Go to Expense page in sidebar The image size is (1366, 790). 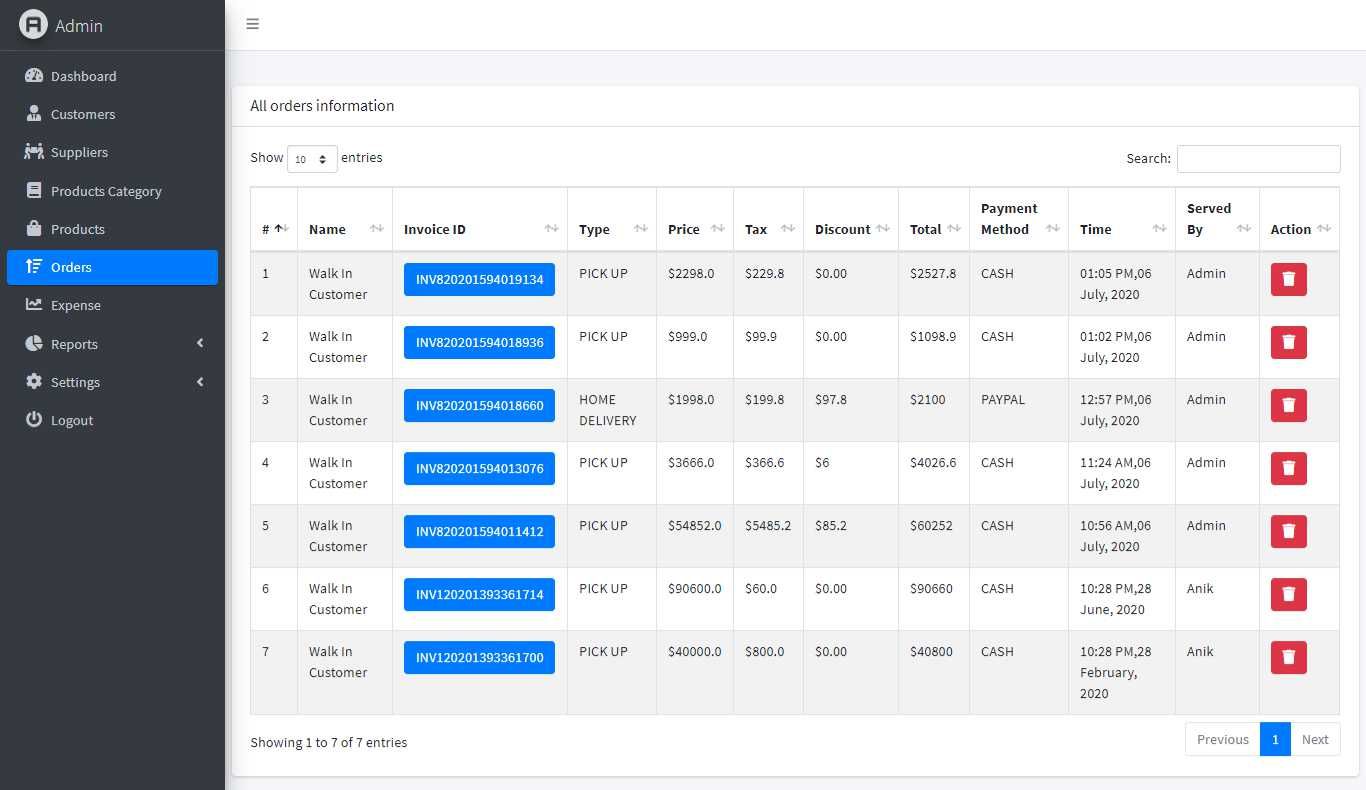pyautogui.click(x=76, y=305)
